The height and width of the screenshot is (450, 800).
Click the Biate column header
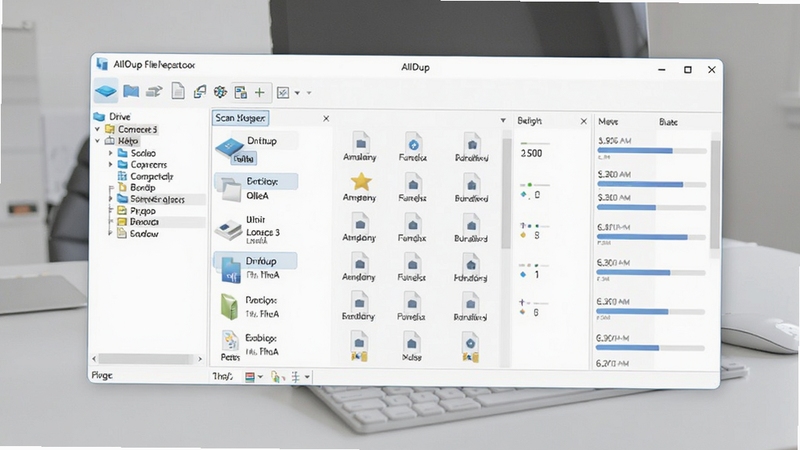pos(668,122)
